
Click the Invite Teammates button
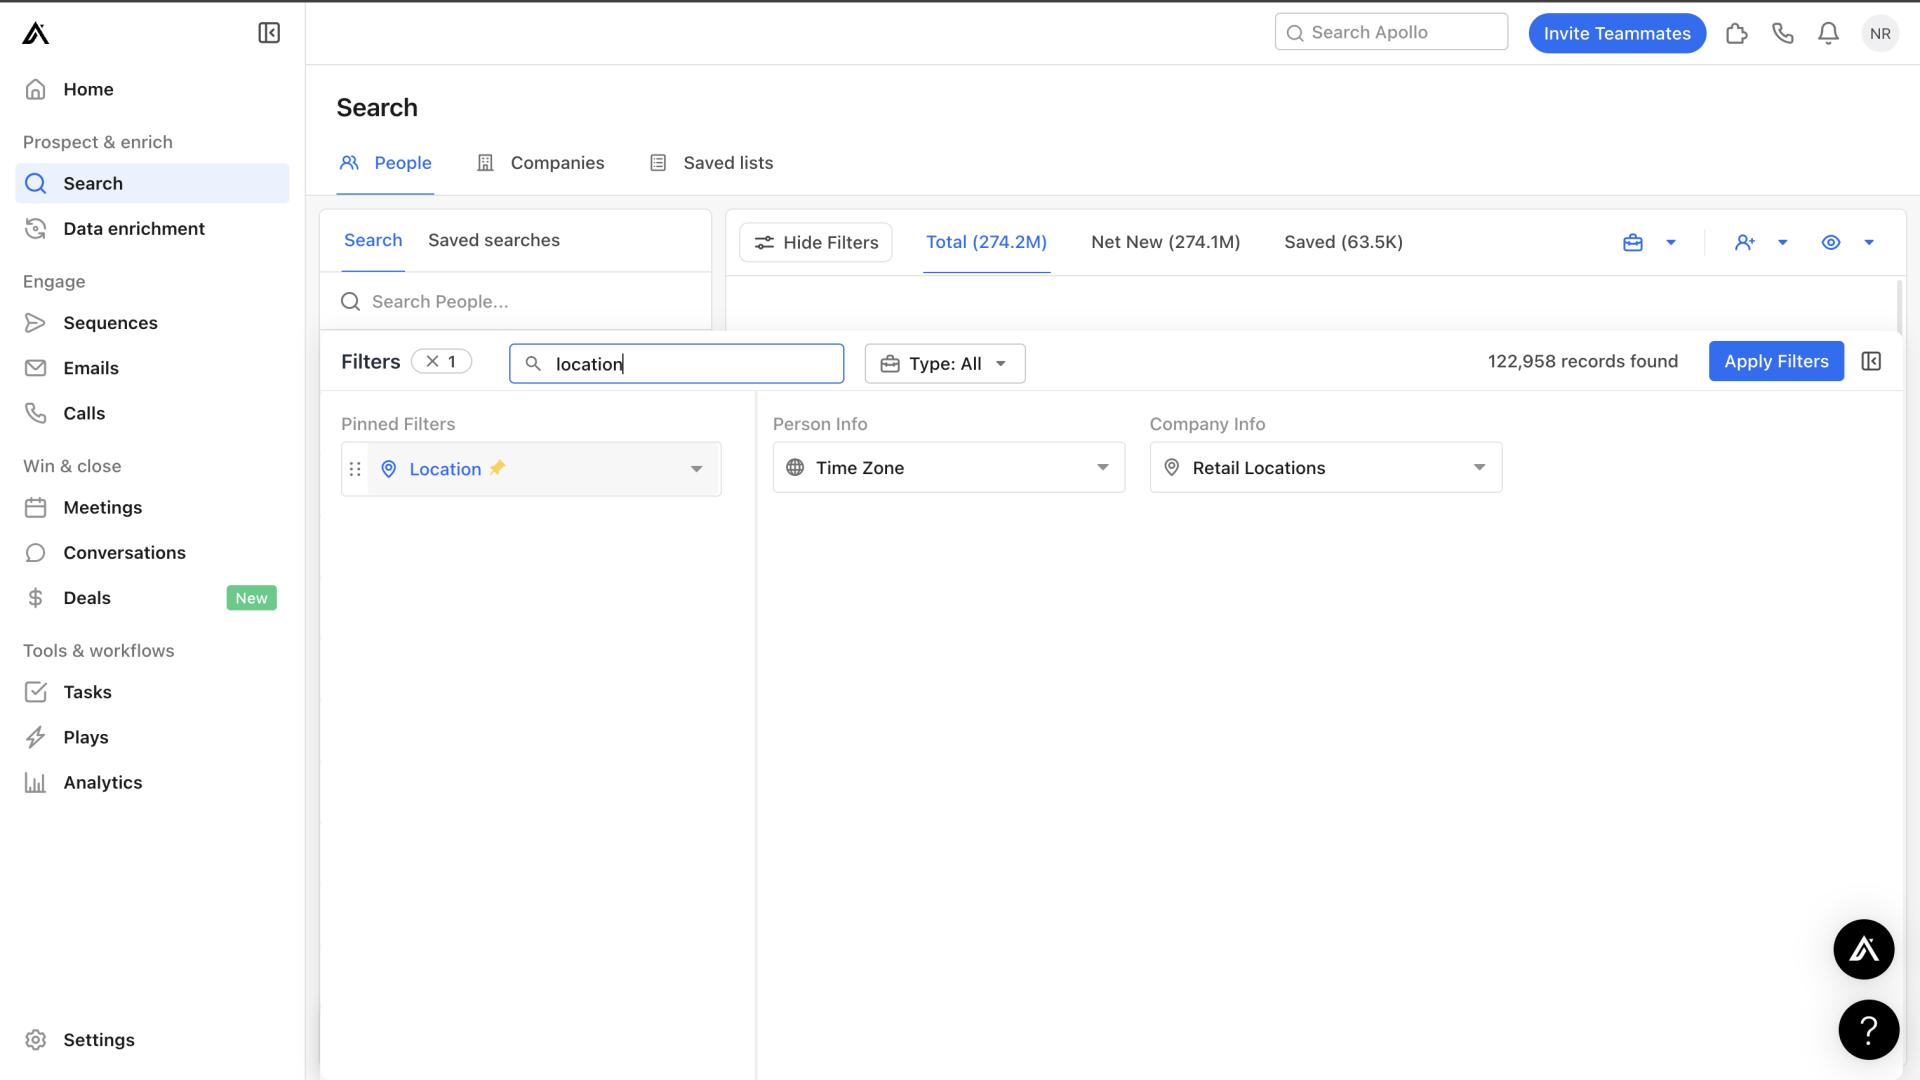tap(1617, 33)
